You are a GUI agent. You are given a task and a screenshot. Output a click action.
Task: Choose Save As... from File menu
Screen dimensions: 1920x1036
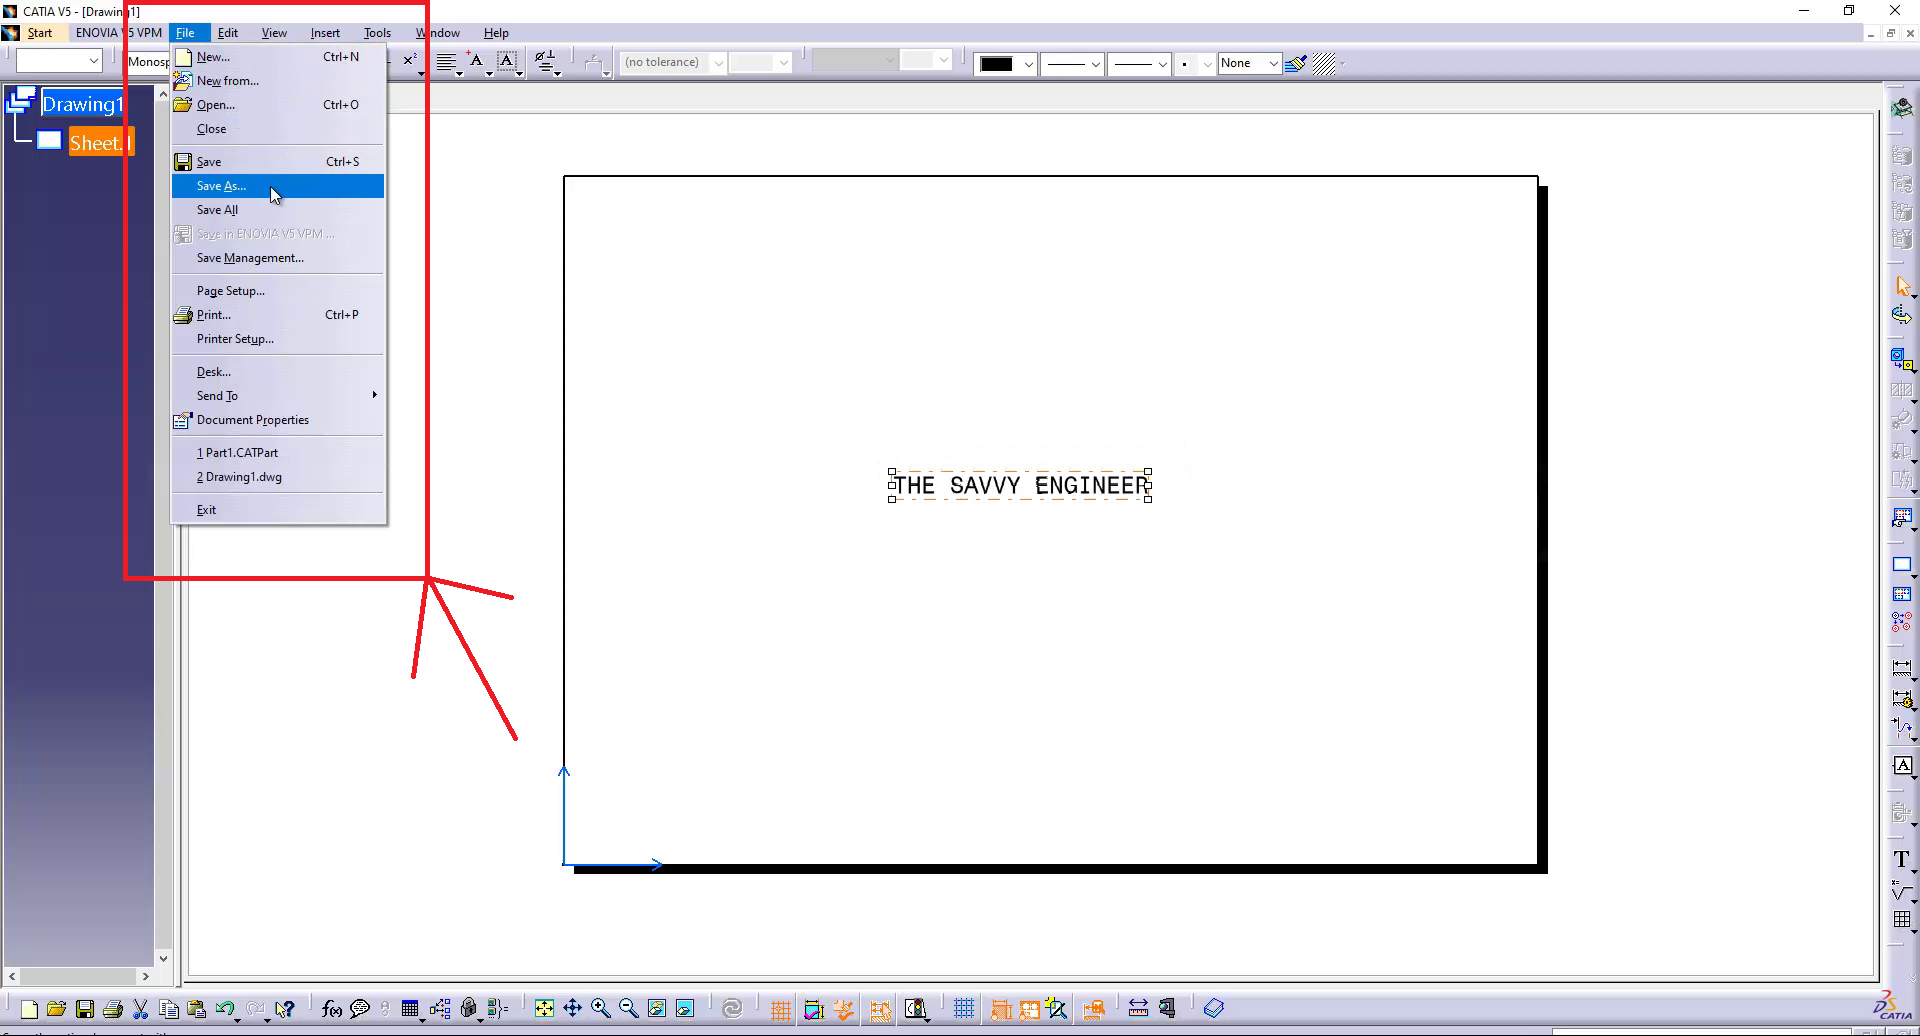pos(222,186)
